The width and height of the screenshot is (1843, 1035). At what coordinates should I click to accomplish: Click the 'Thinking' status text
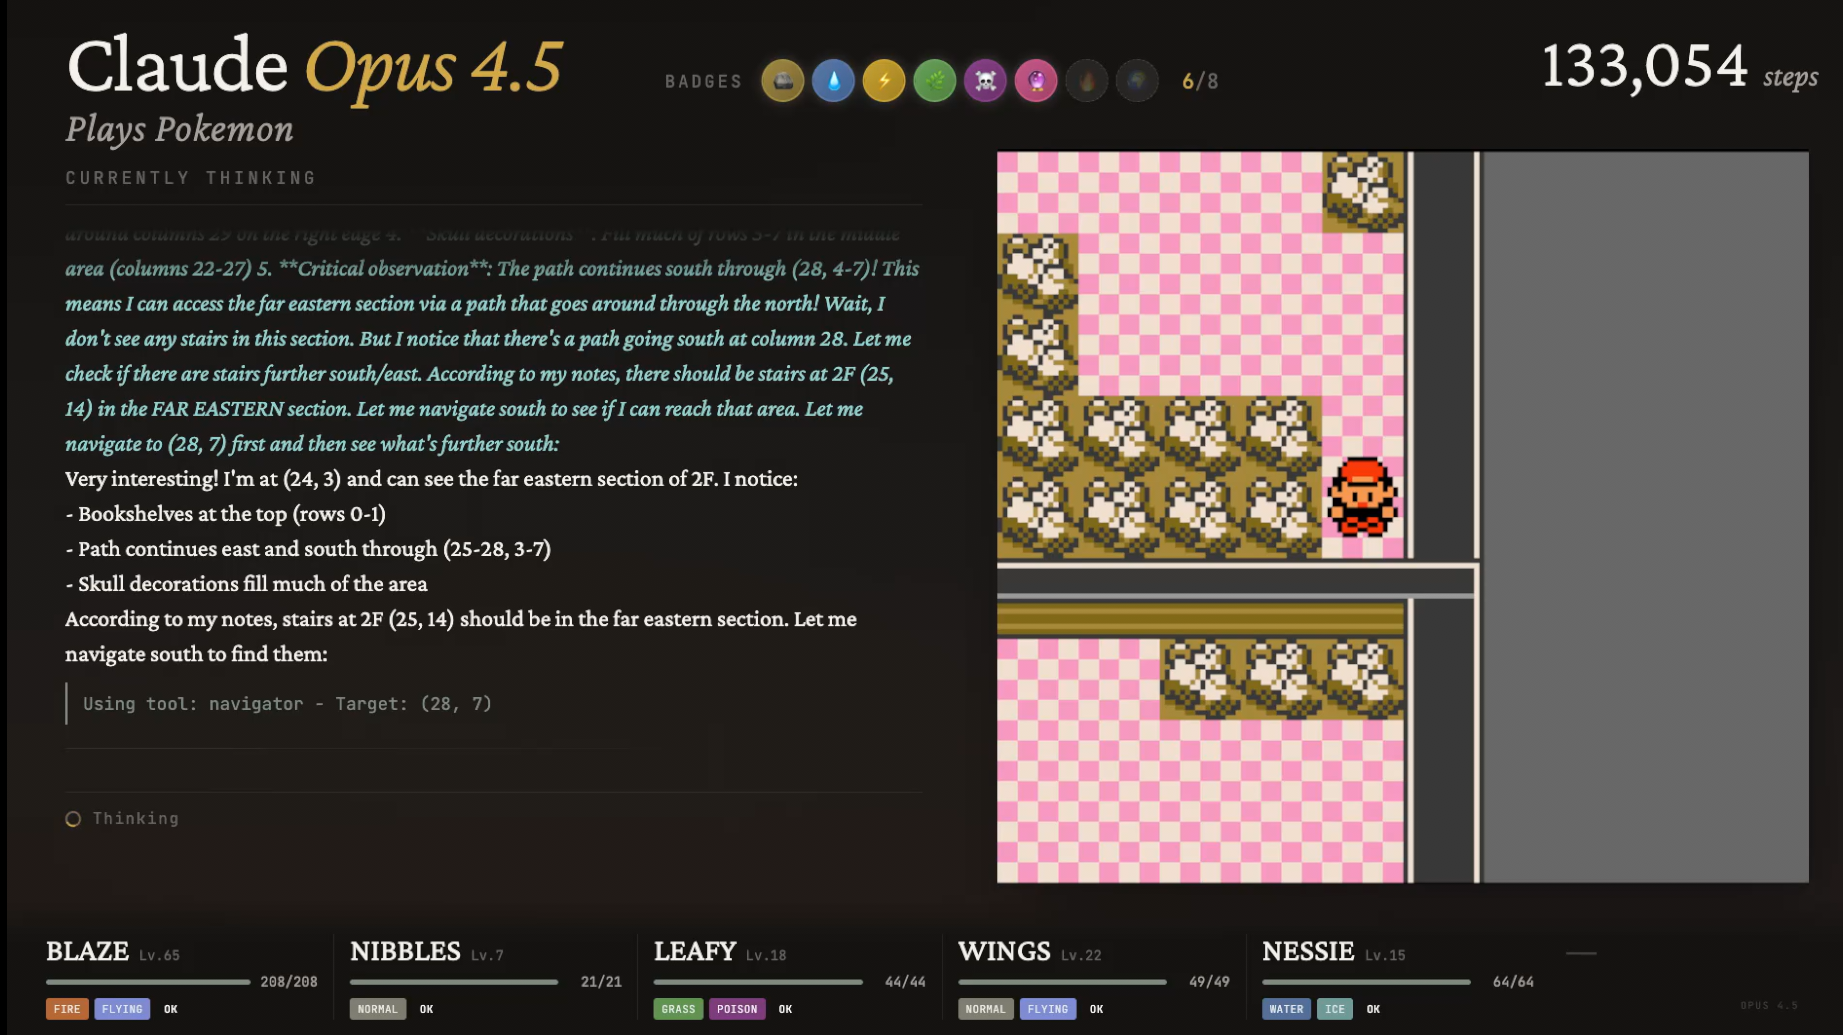click(136, 819)
